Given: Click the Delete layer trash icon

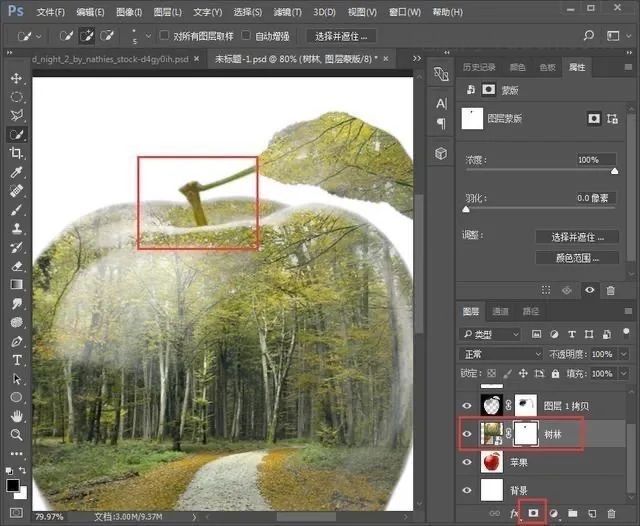Looking at the screenshot, I should pyautogui.click(x=611, y=513).
